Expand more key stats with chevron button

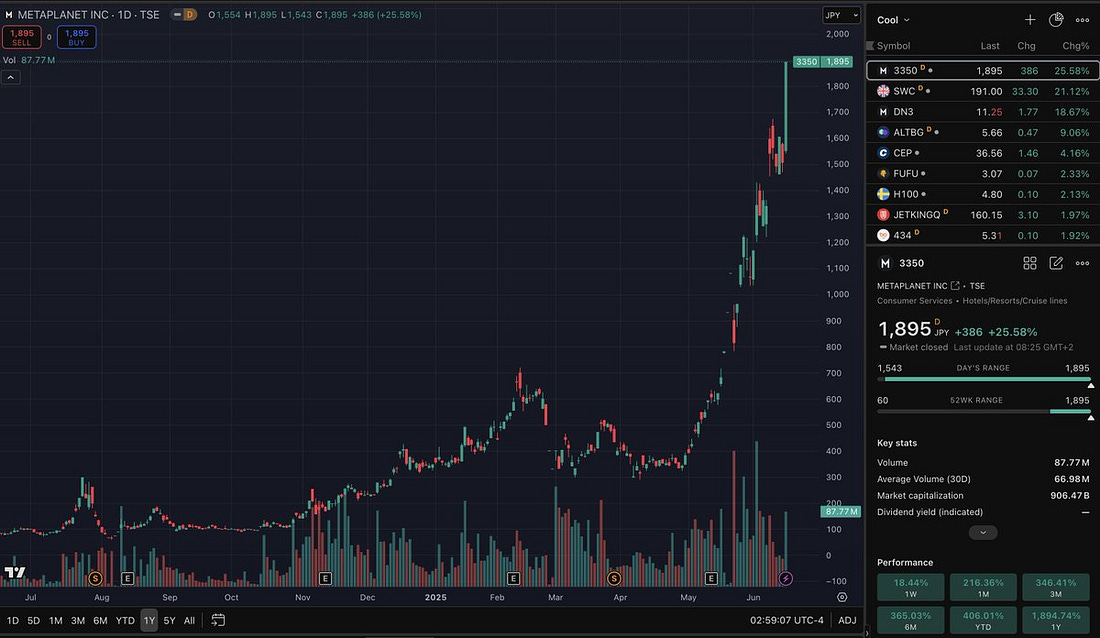[983, 533]
